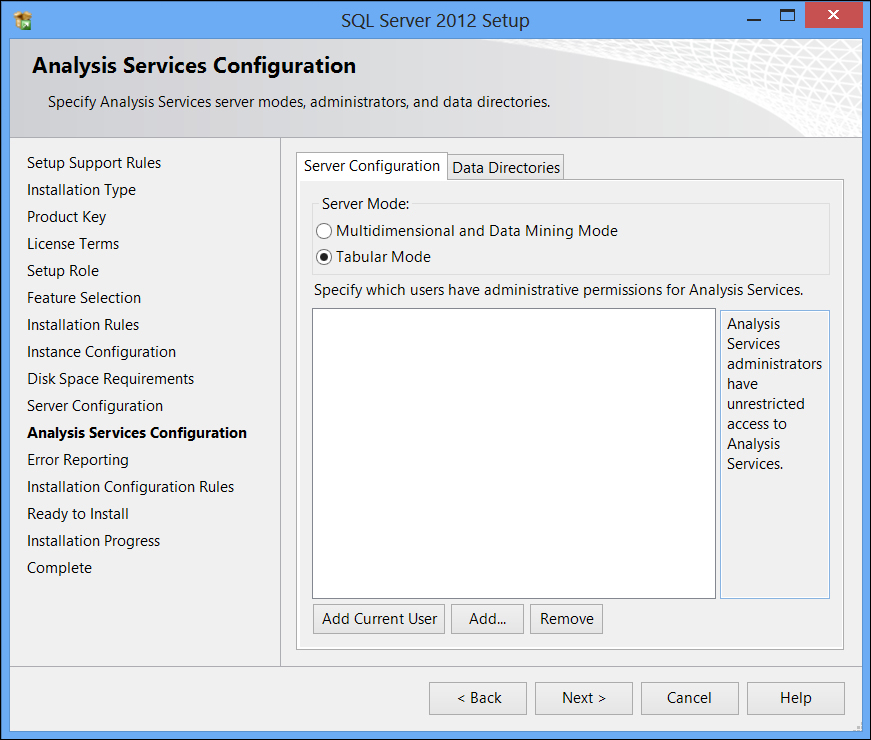Viewport: 871px width, 740px height.
Task: Click the SQL Server Setup title bar icon
Action: click(23, 21)
